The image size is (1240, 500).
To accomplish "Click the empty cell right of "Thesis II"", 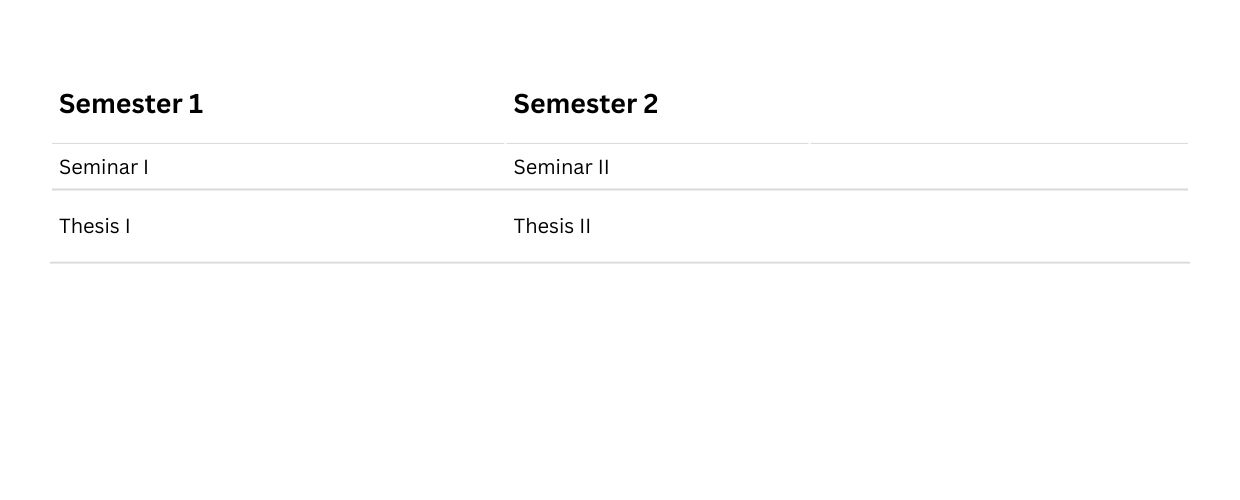I will tap(999, 226).
